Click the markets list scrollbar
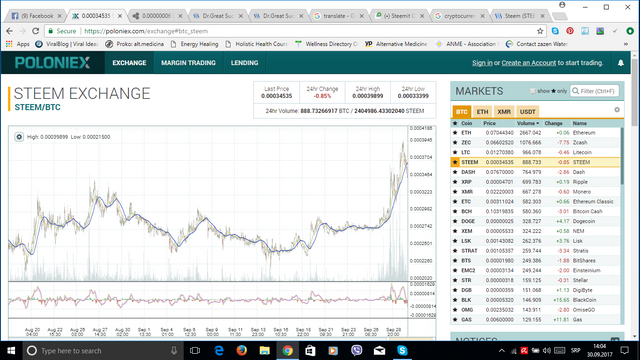The image size is (640, 360). click(x=622, y=156)
